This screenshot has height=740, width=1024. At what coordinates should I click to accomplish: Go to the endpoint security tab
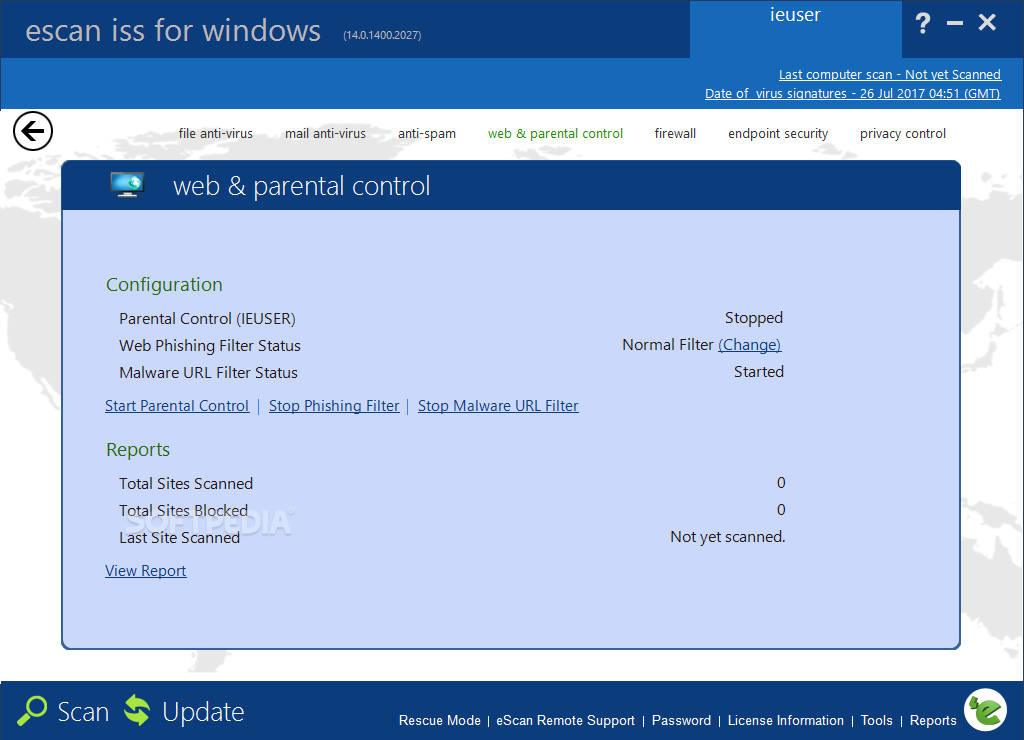(x=778, y=133)
